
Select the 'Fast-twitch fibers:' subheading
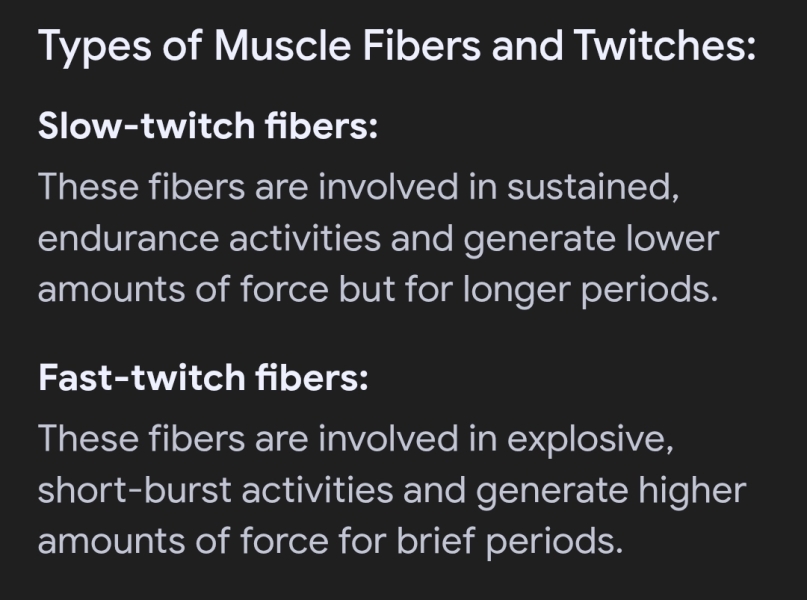click(203, 378)
